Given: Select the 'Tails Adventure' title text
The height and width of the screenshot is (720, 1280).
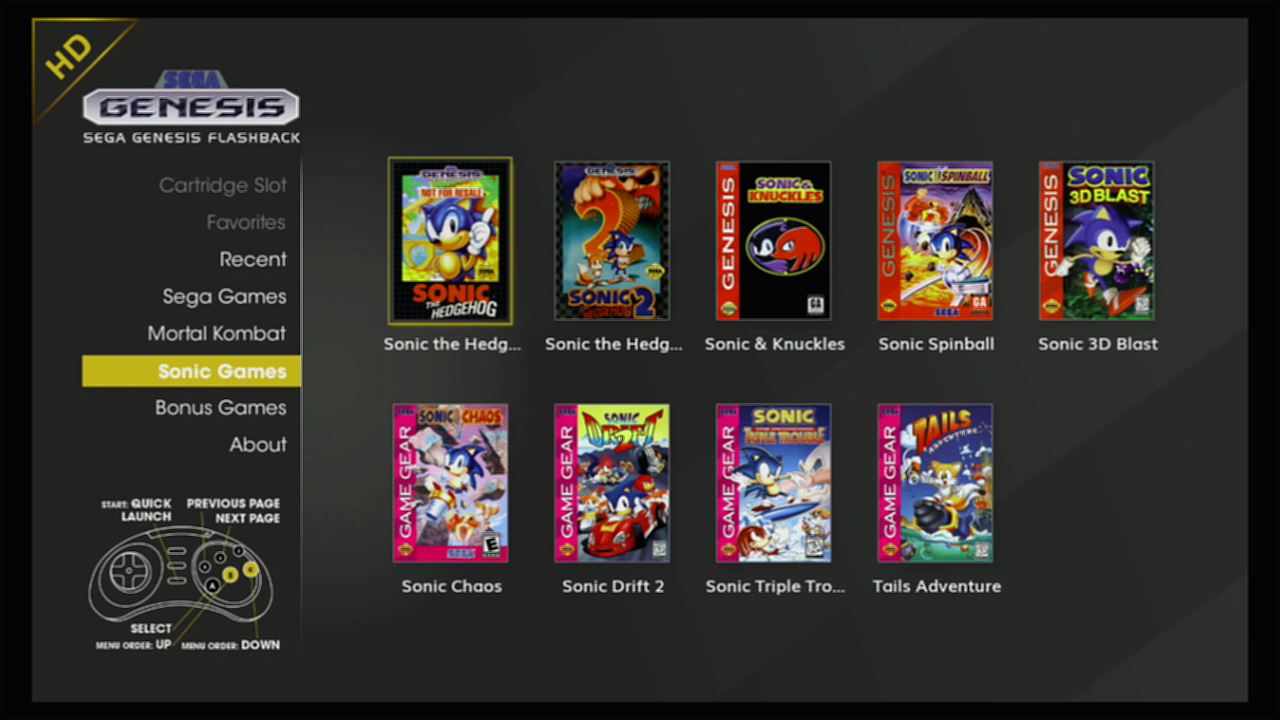Looking at the screenshot, I should (937, 586).
